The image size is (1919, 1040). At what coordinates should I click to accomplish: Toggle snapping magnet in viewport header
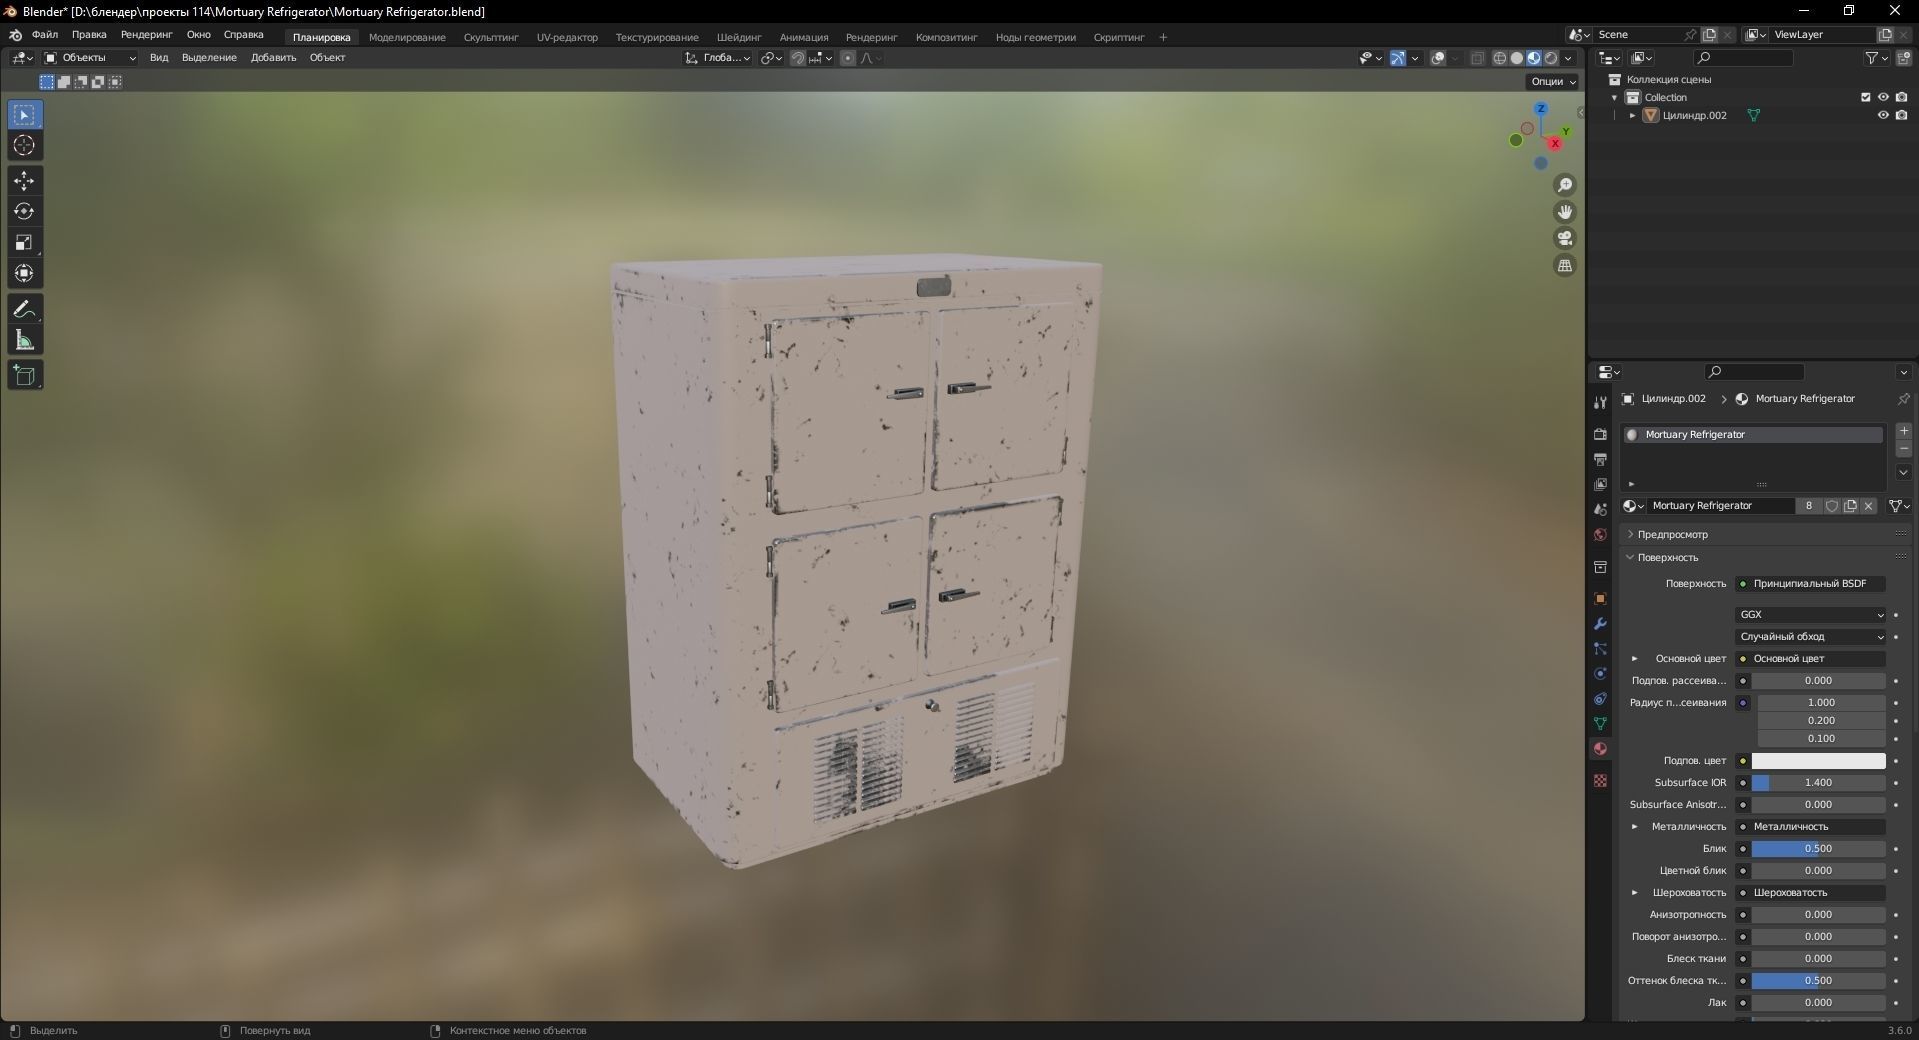point(797,58)
